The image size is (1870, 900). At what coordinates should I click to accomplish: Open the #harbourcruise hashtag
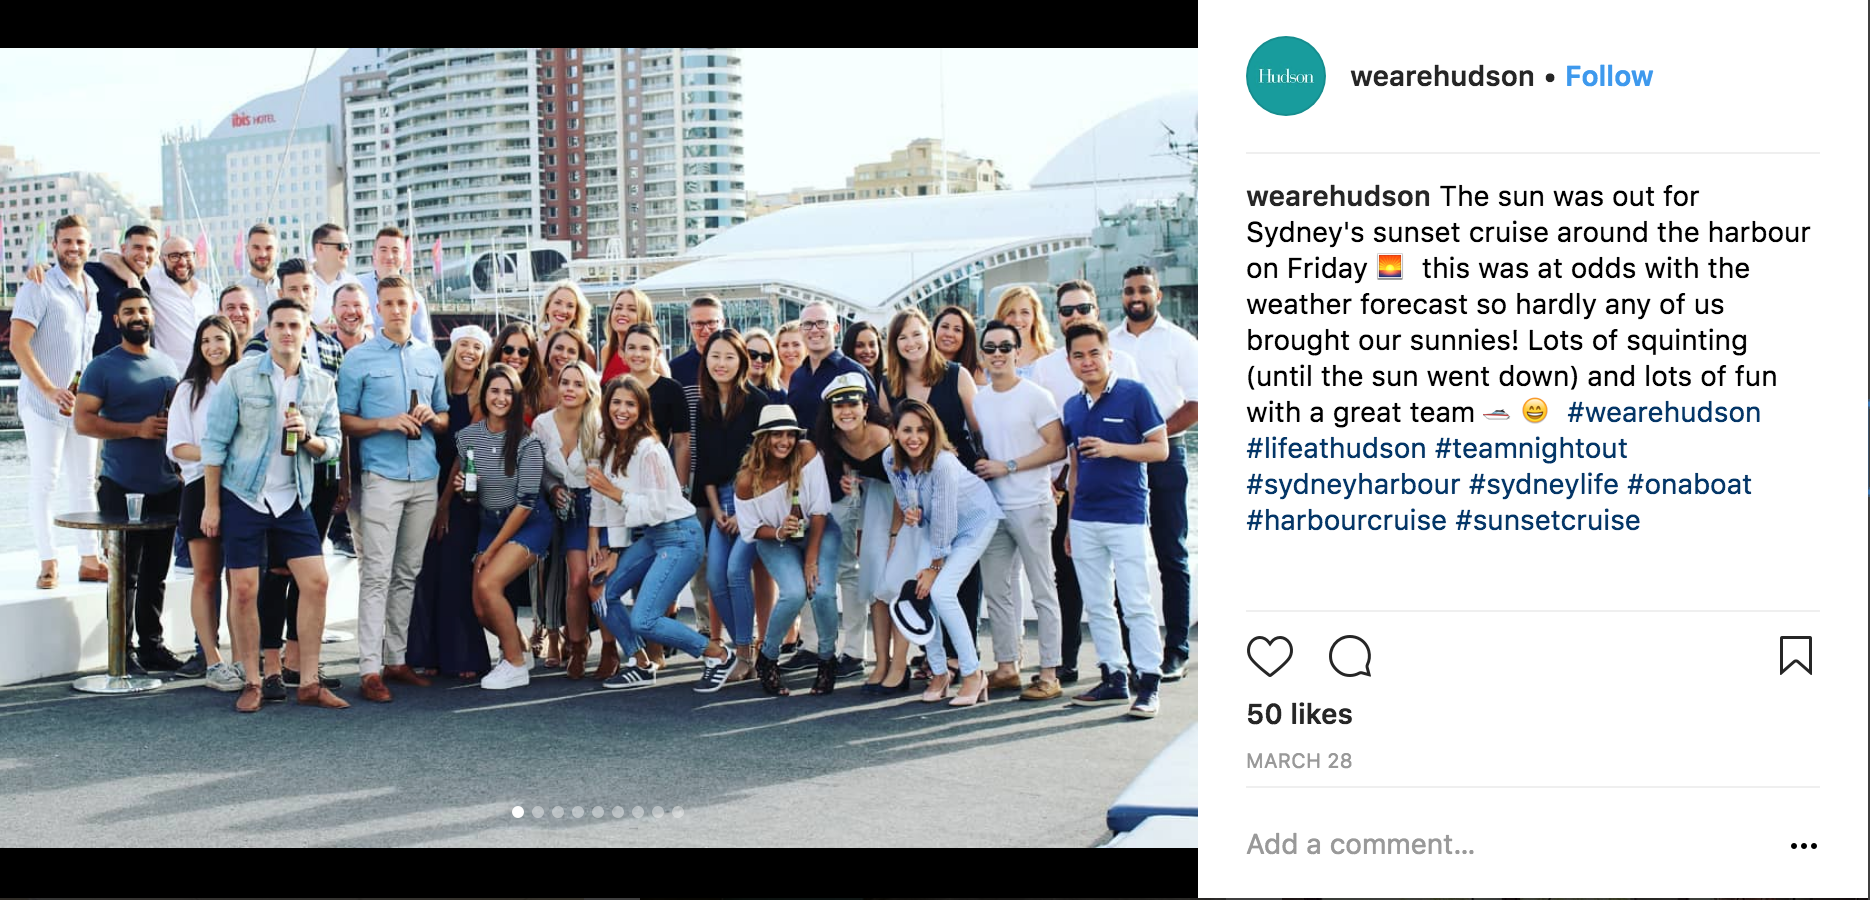click(1346, 520)
